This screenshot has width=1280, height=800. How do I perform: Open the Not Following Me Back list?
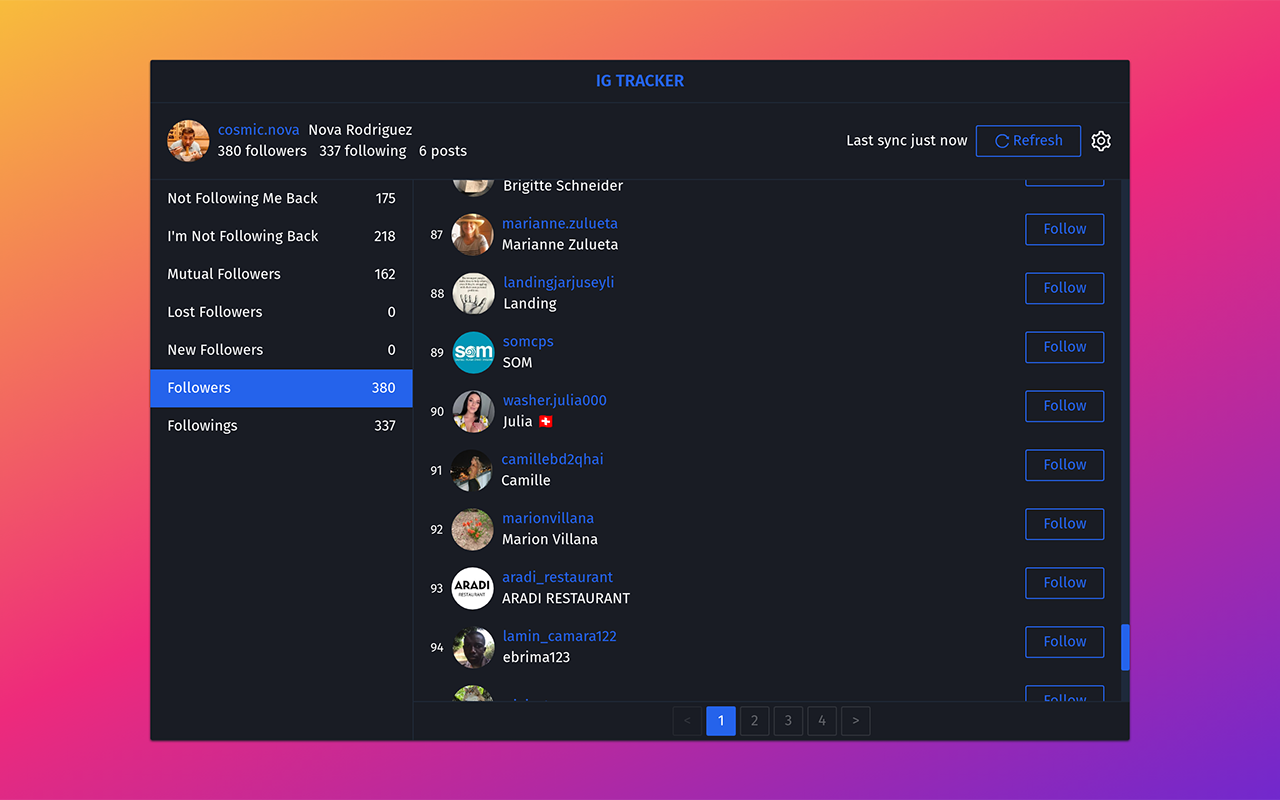[x=280, y=198]
